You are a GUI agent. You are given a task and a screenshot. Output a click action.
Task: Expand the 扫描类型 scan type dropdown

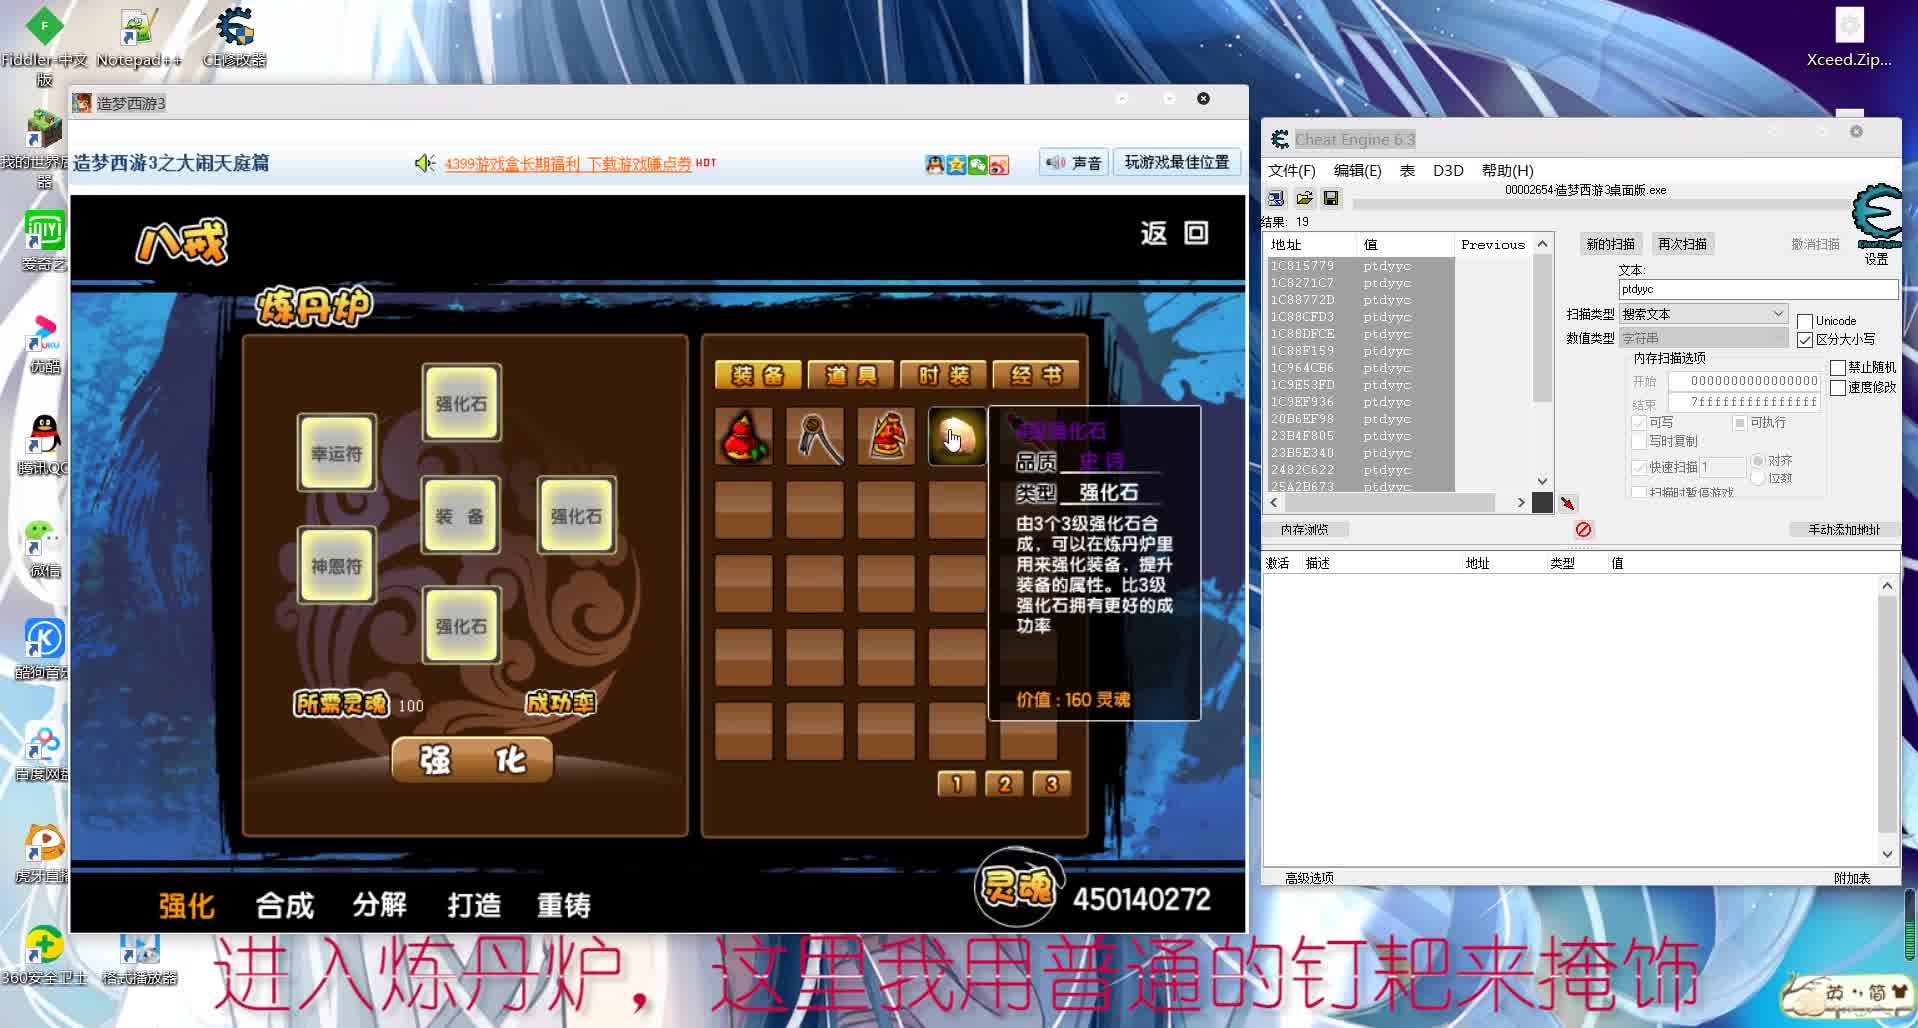click(1778, 314)
